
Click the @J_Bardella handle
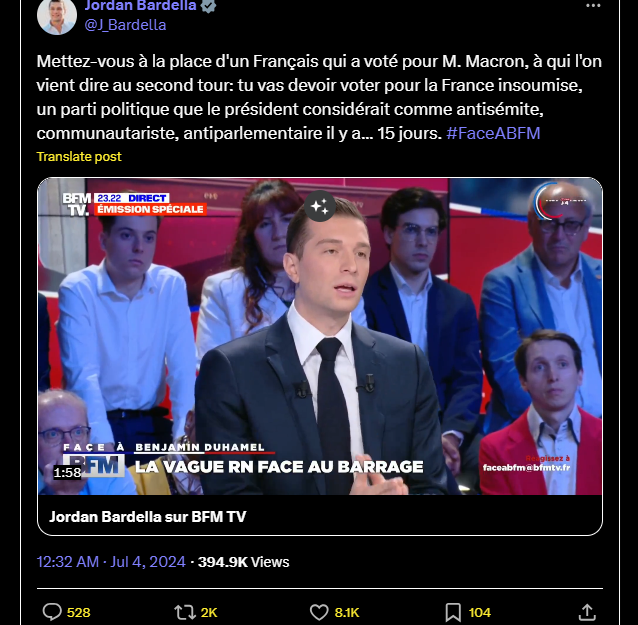tap(125, 25)
